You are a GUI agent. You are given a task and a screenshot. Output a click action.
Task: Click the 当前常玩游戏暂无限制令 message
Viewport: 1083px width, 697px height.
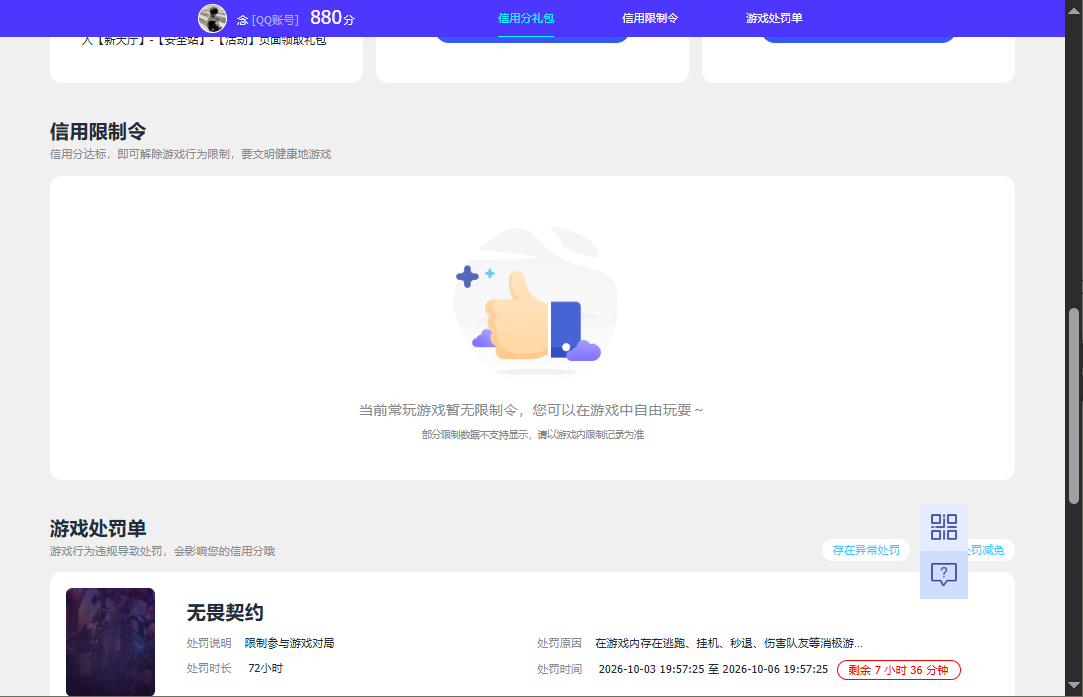coord(530,410)
